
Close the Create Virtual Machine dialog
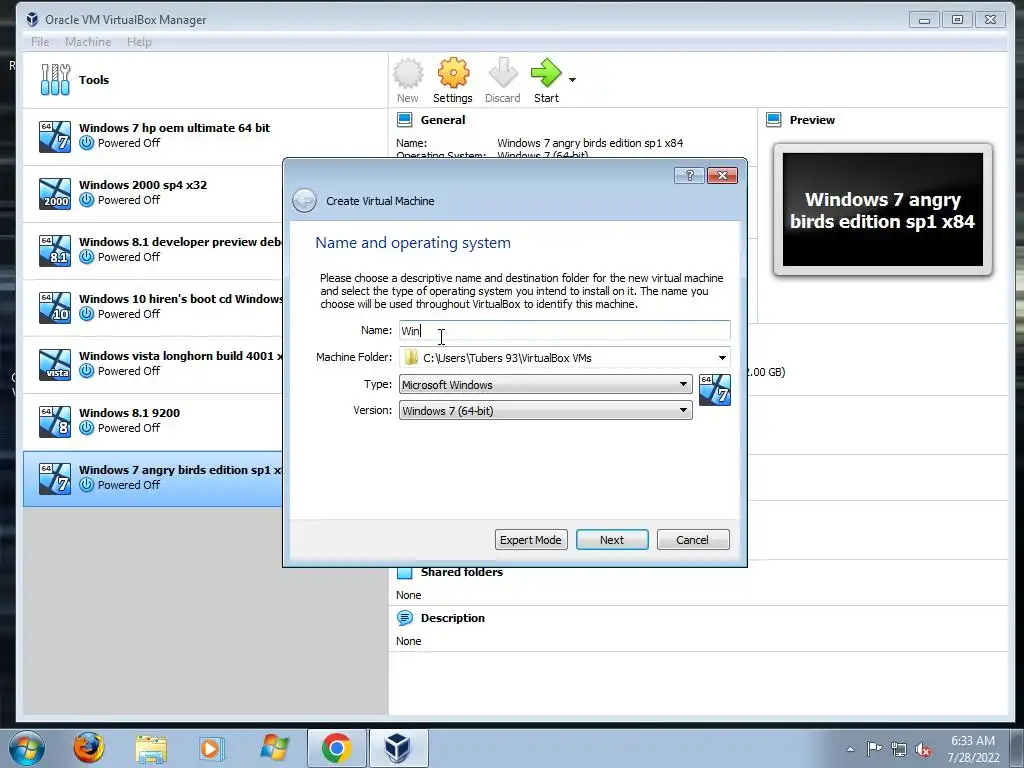[722, 176]
